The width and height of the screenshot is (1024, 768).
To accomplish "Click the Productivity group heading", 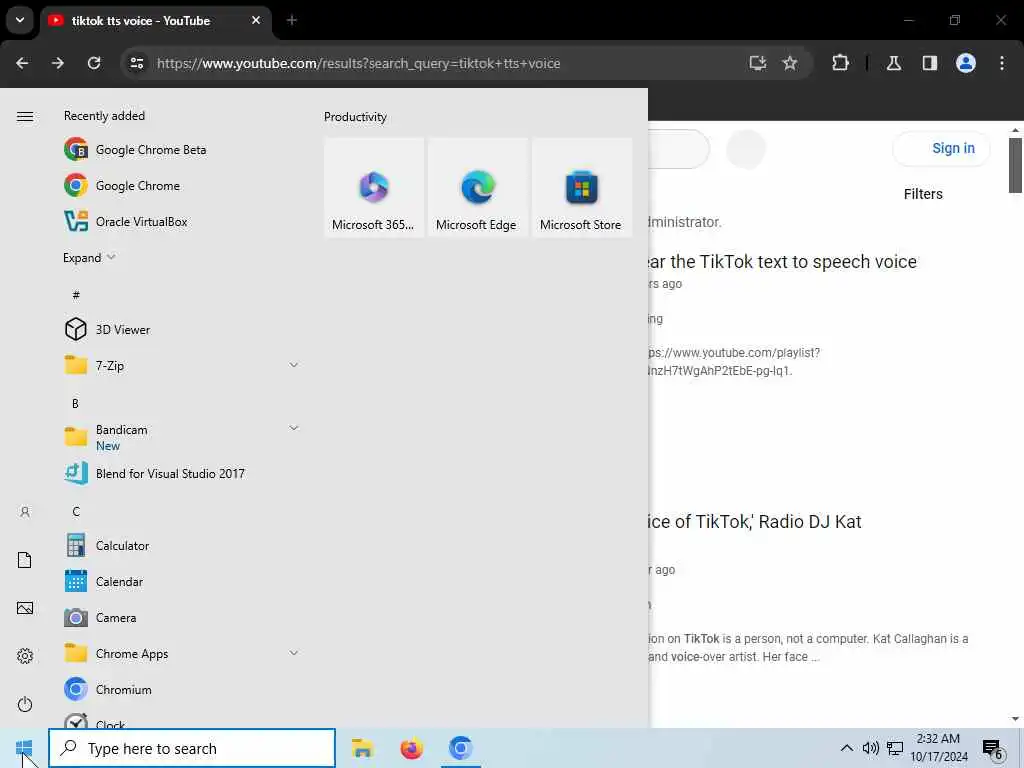I will click(355, 117).
